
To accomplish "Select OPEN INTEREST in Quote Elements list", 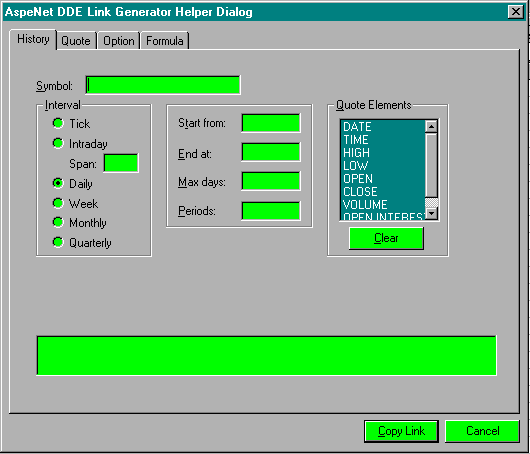I will pyautogui.click(x=383, y=216).
